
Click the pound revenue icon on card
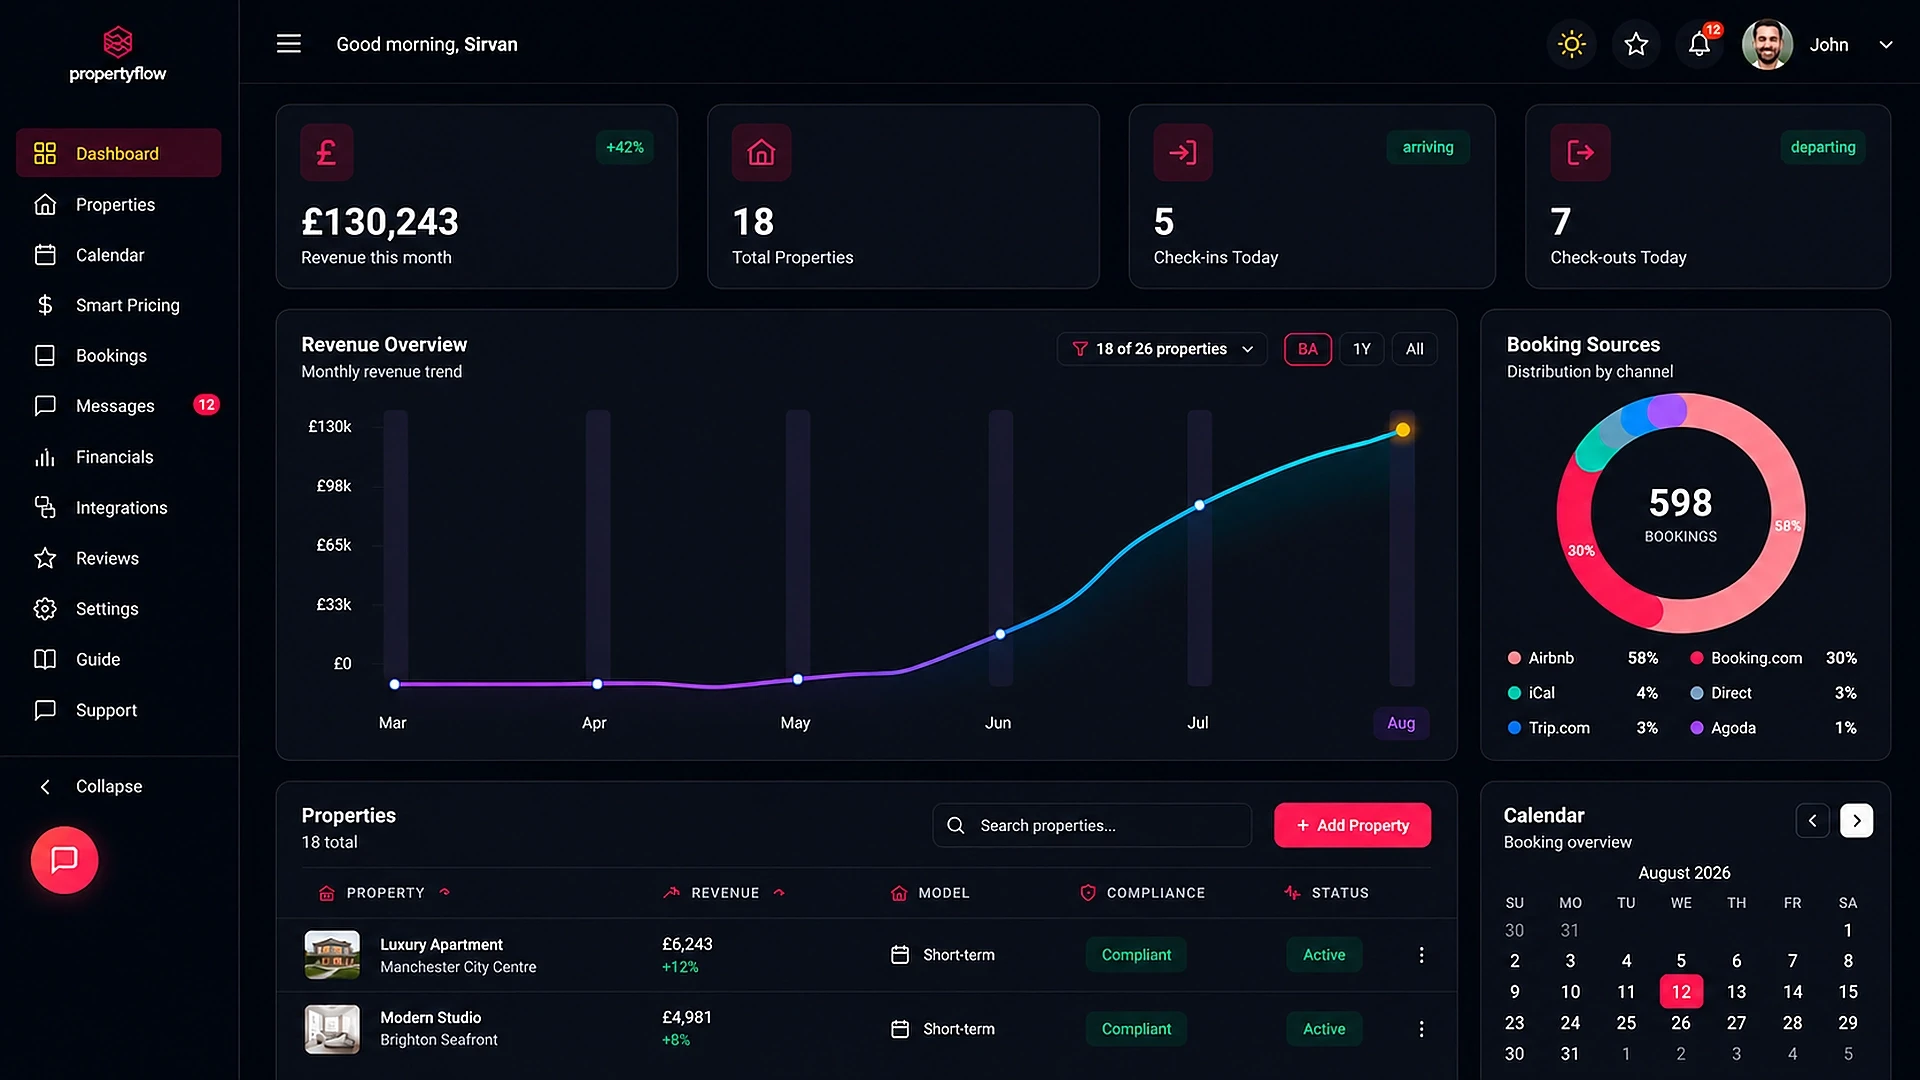(327, 152)
